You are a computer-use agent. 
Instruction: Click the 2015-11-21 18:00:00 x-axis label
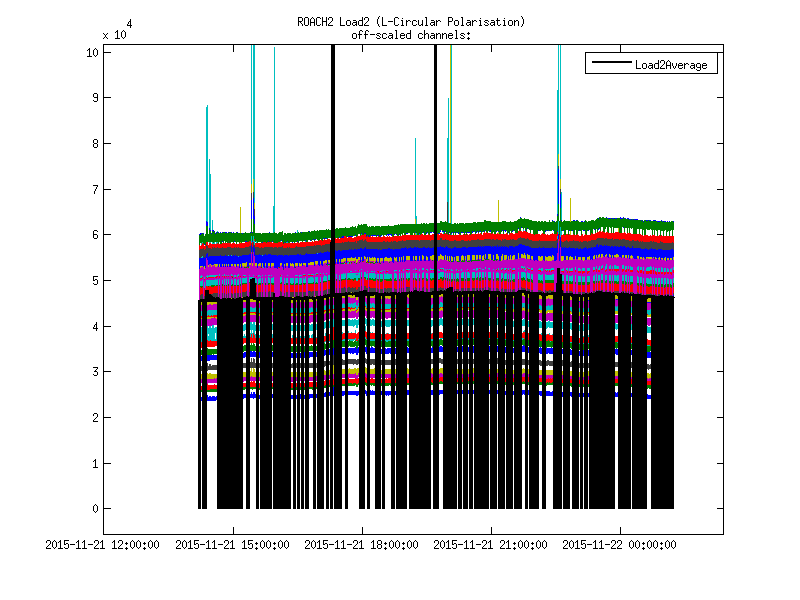point(361,545)
